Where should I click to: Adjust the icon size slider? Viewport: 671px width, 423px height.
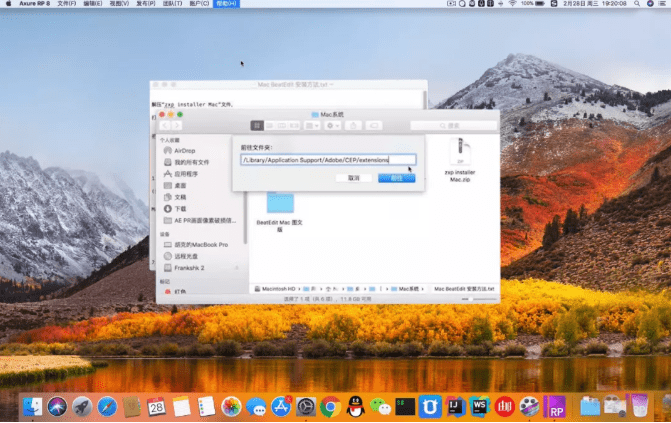click(479, 299)
